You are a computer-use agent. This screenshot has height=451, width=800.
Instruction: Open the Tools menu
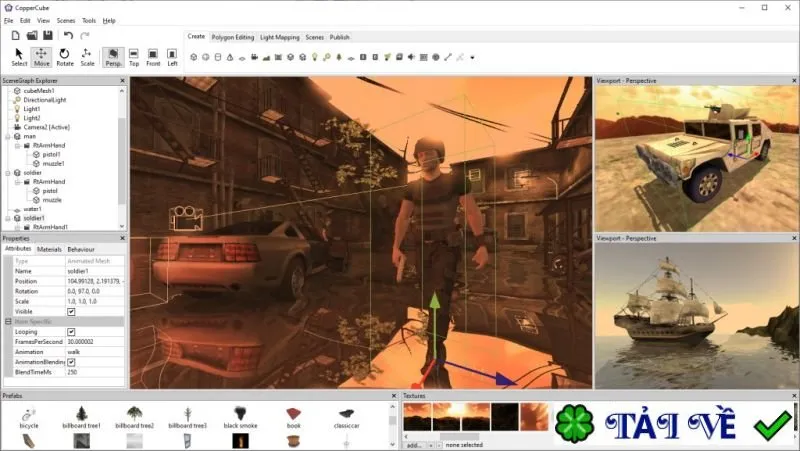click(89, 20)
